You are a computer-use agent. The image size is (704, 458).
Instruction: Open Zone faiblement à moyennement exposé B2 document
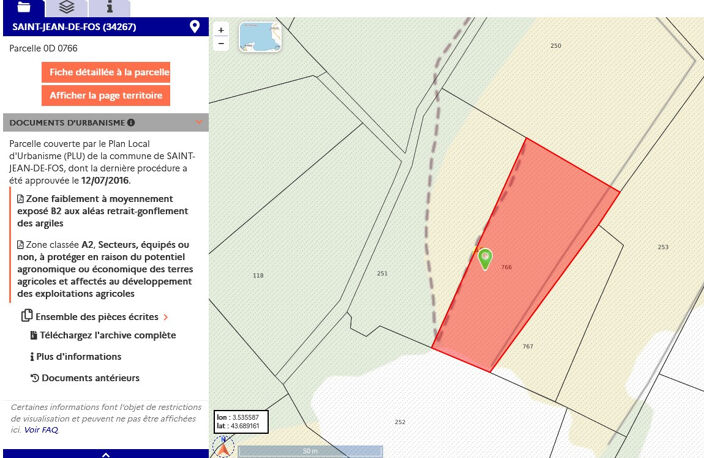103,211
